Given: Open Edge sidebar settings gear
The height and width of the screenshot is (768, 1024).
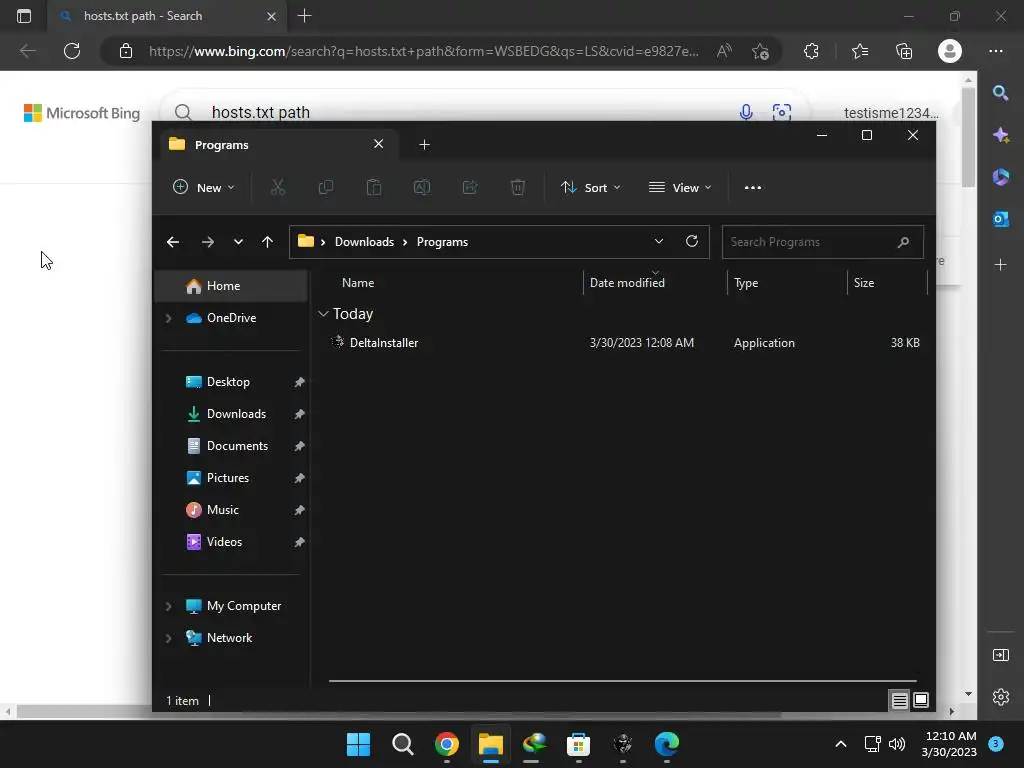Looking at the screenshot, I should [x=1000, y=697].
